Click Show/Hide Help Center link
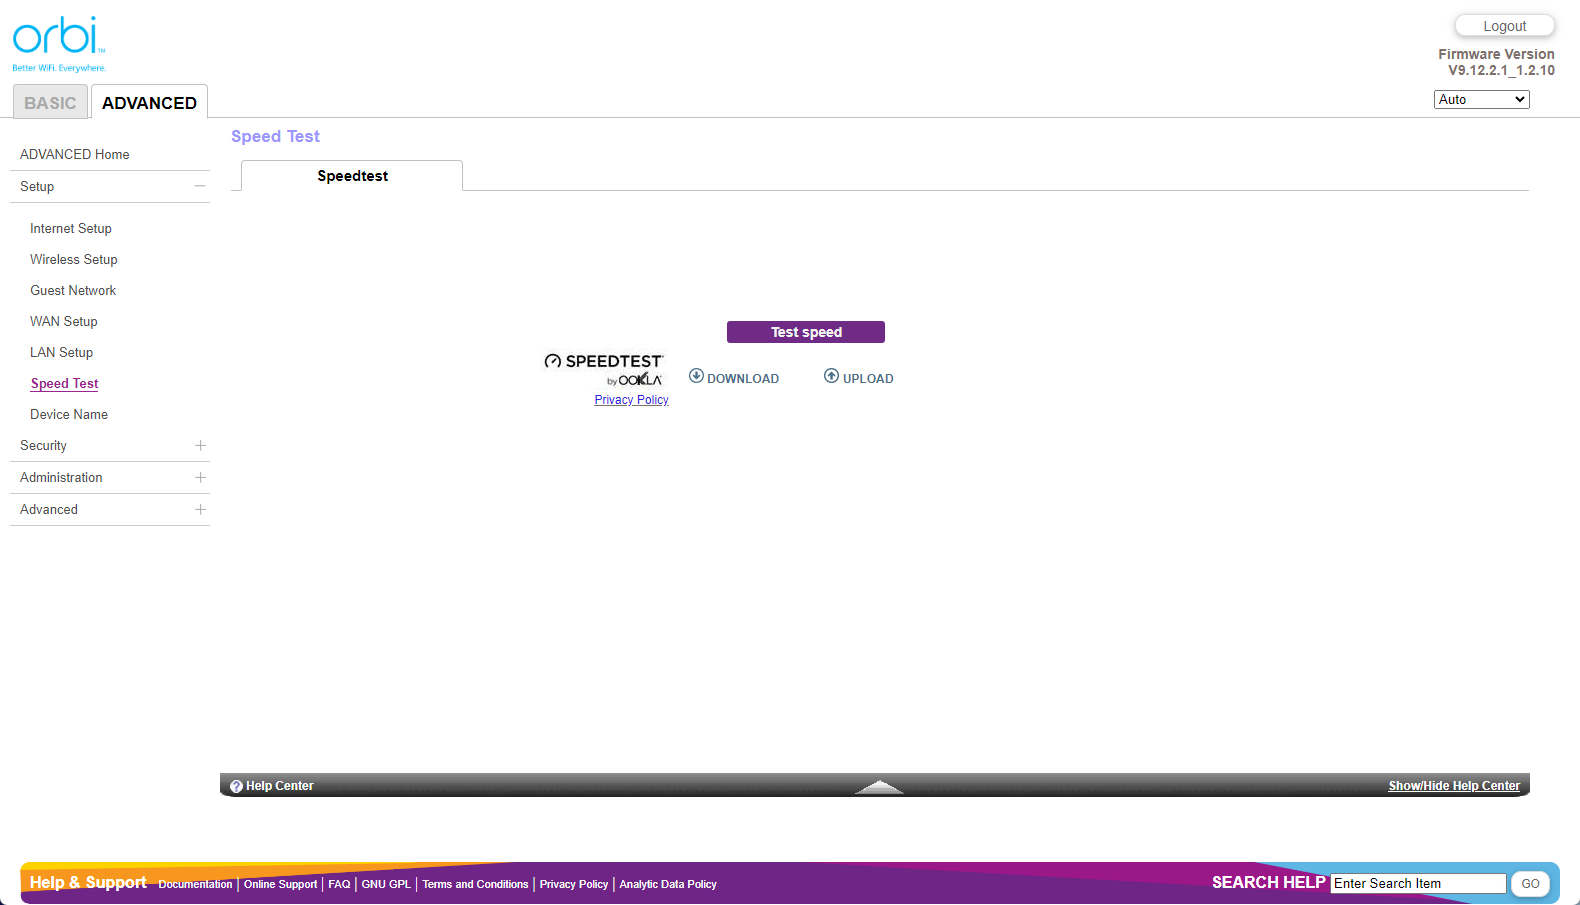Screen dimensions: 1580x905 tap(1453, 786)
